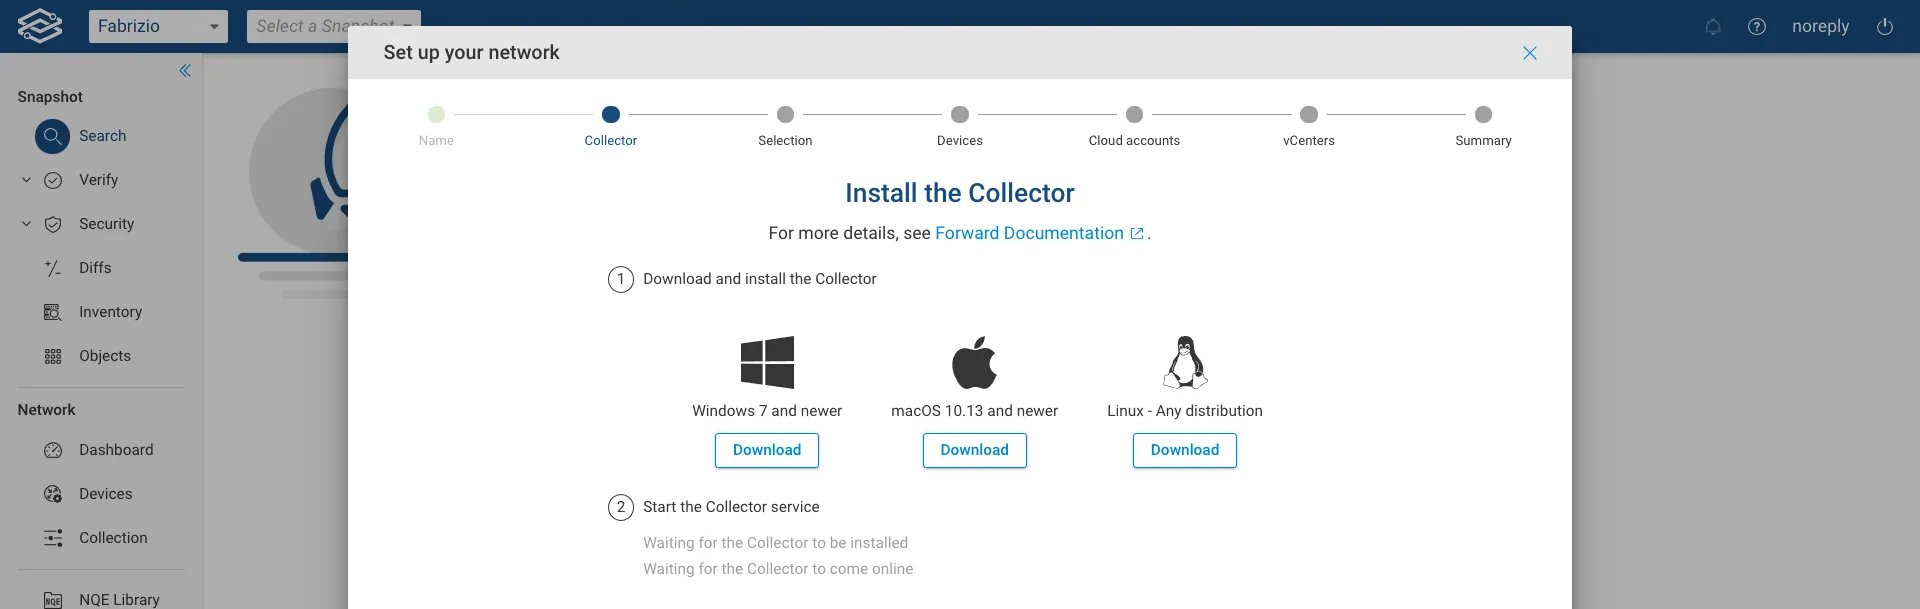Select the Selection wizard step
The image size is (1920, 609).
coord(785,126)
